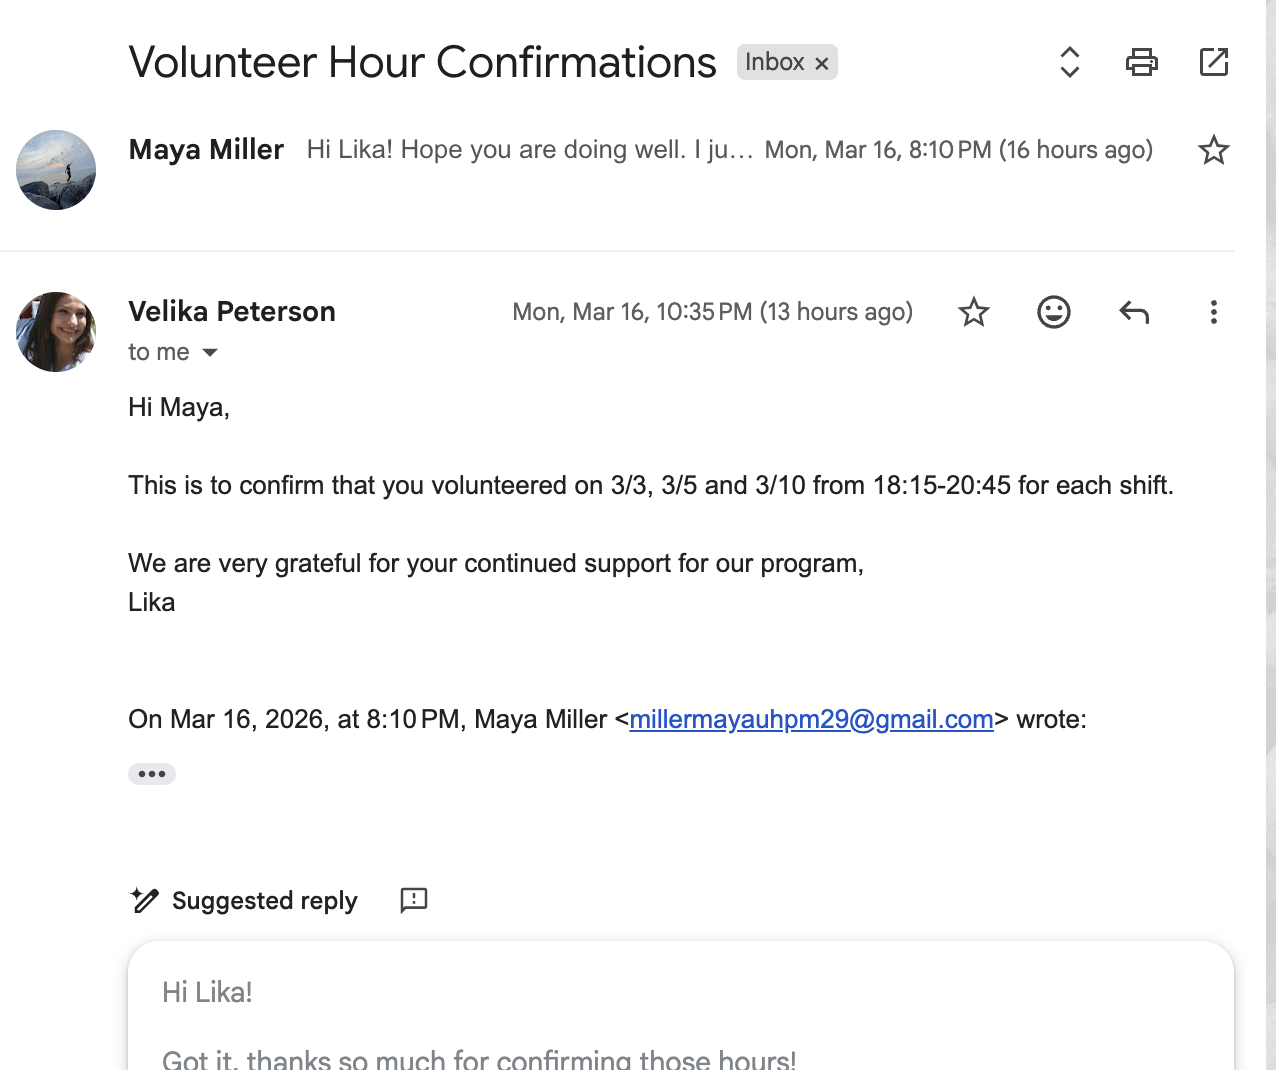Show trimmed quoted content
This screenshot has width=1276, height=1070.
pyautogui.click(x=152, y=774)
